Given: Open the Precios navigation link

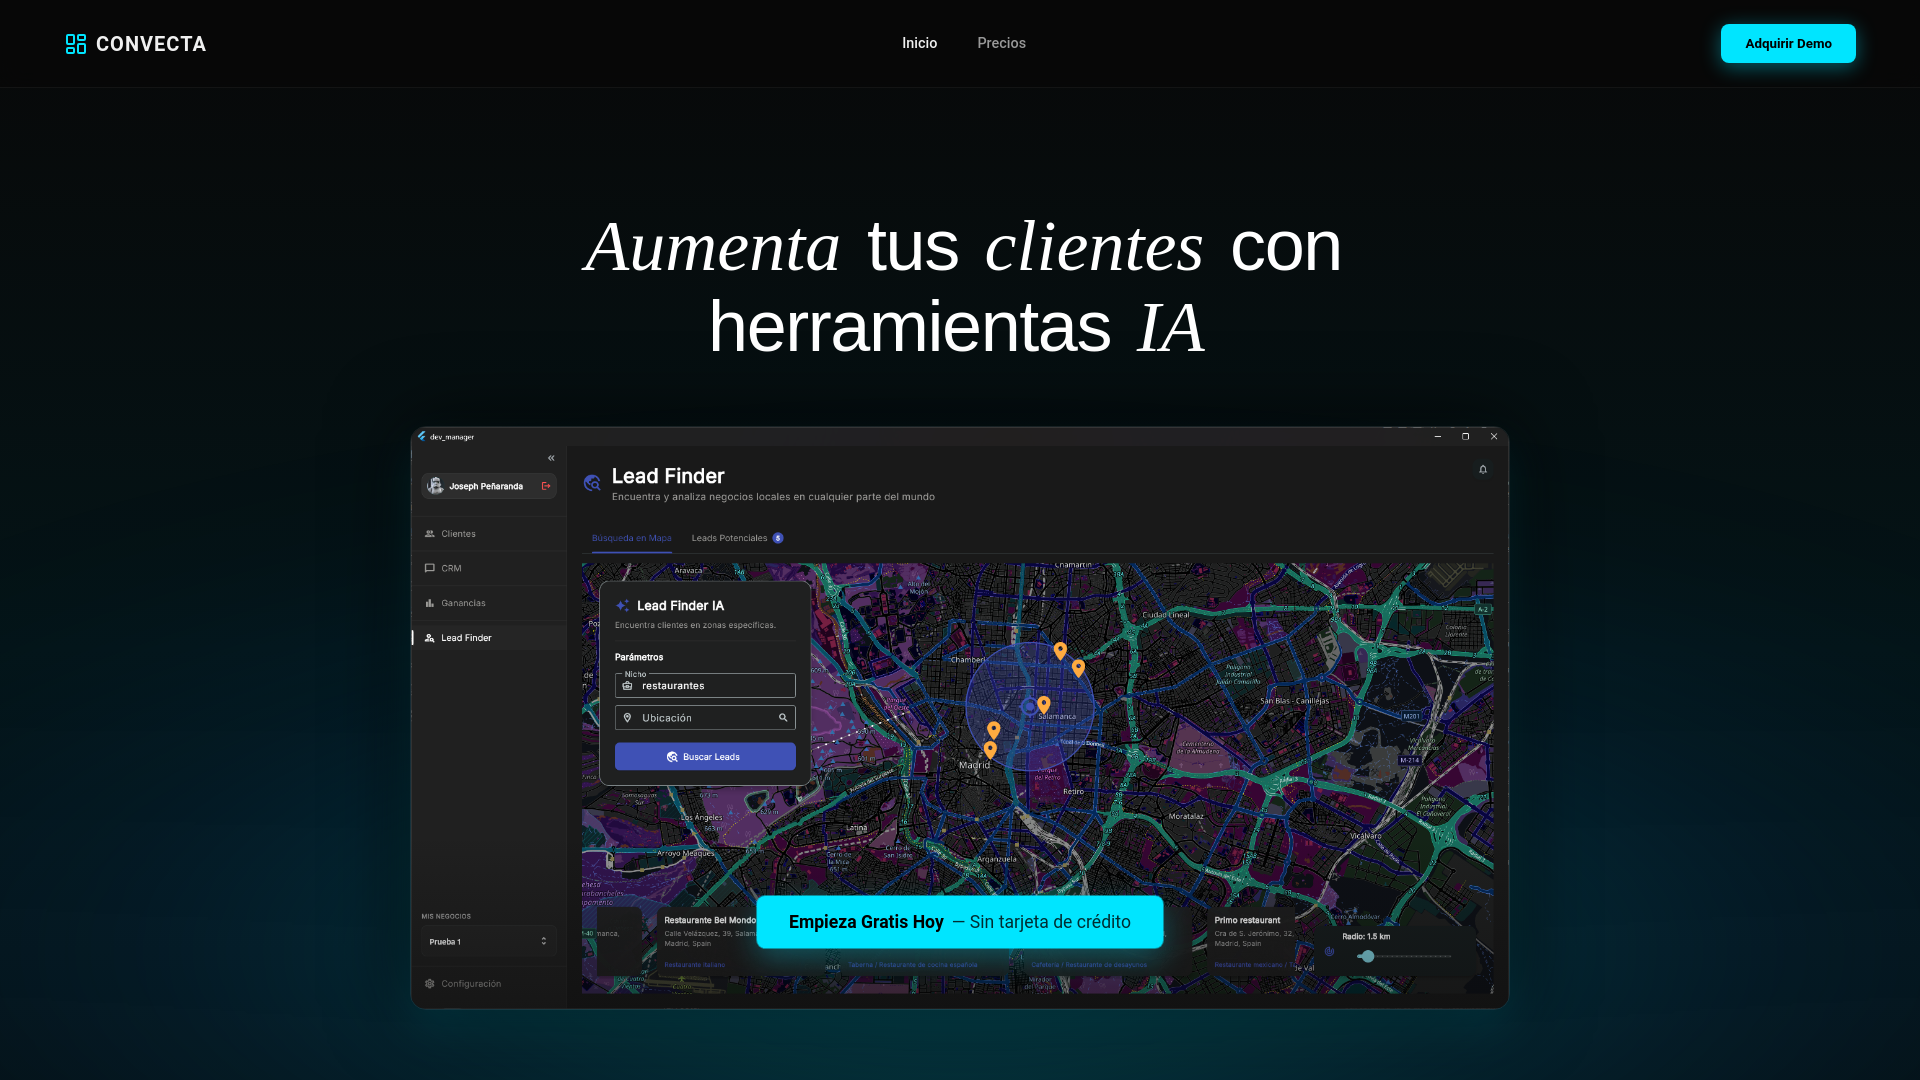Looking at the screenshot, I should pyautogui.click(x=1001, y=43).
